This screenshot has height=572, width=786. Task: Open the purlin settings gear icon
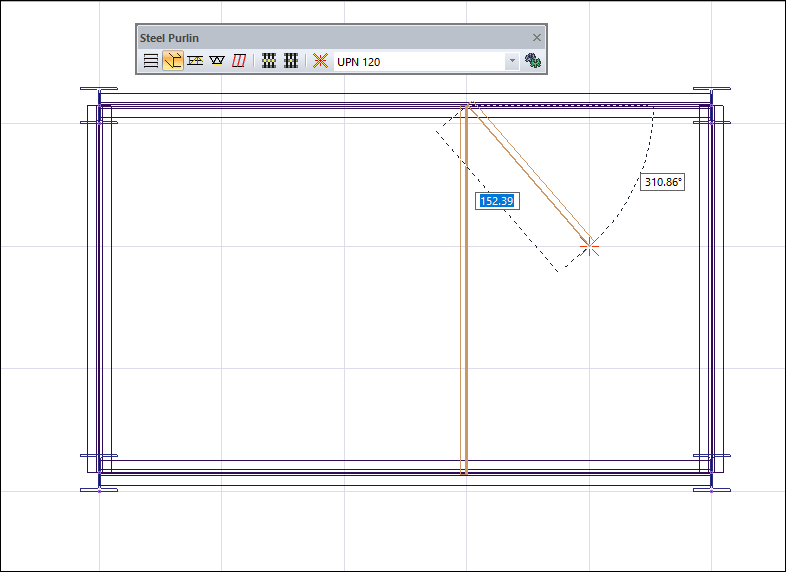(533, 61)
